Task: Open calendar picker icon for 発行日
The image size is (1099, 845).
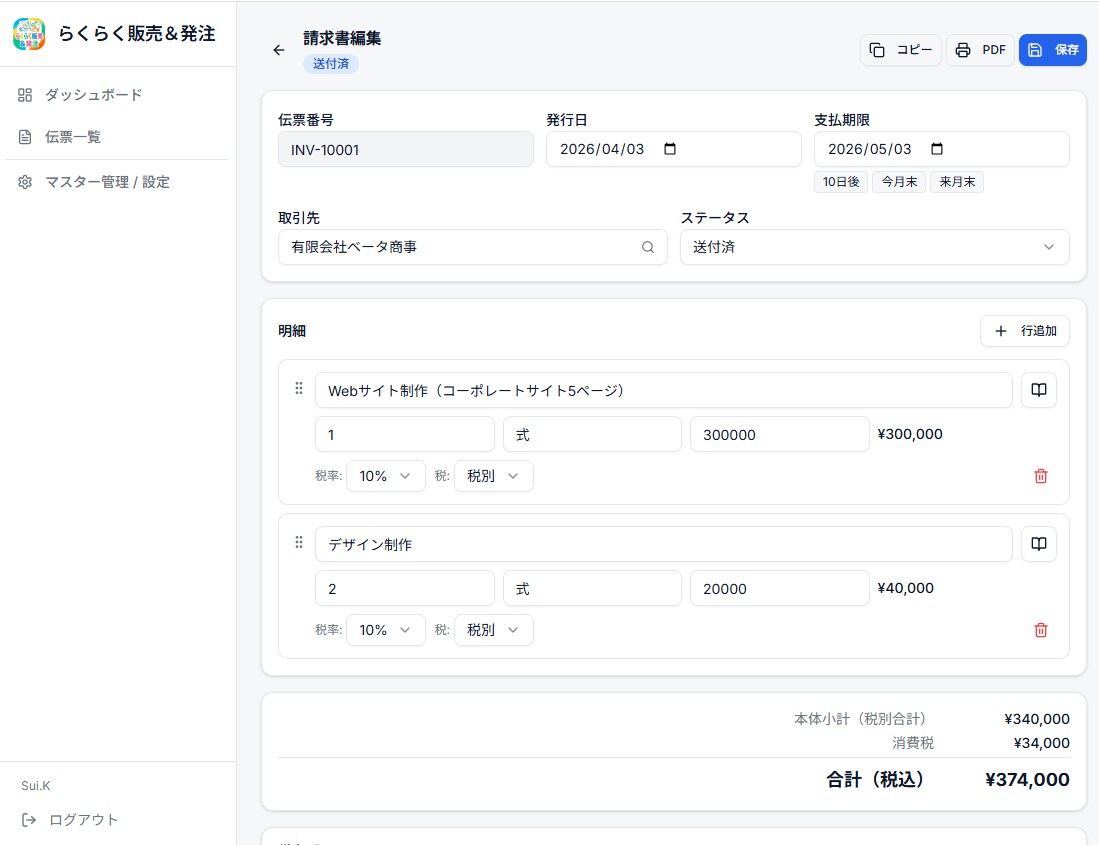Action: 670,149
